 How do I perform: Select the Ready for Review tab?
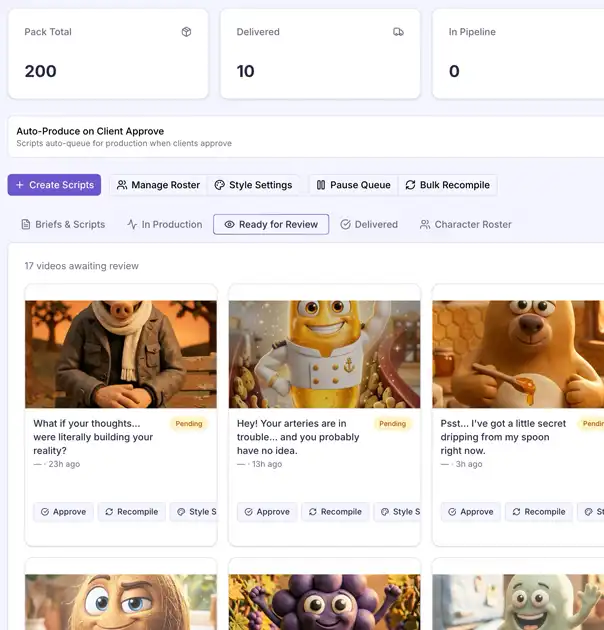point(271,224)
